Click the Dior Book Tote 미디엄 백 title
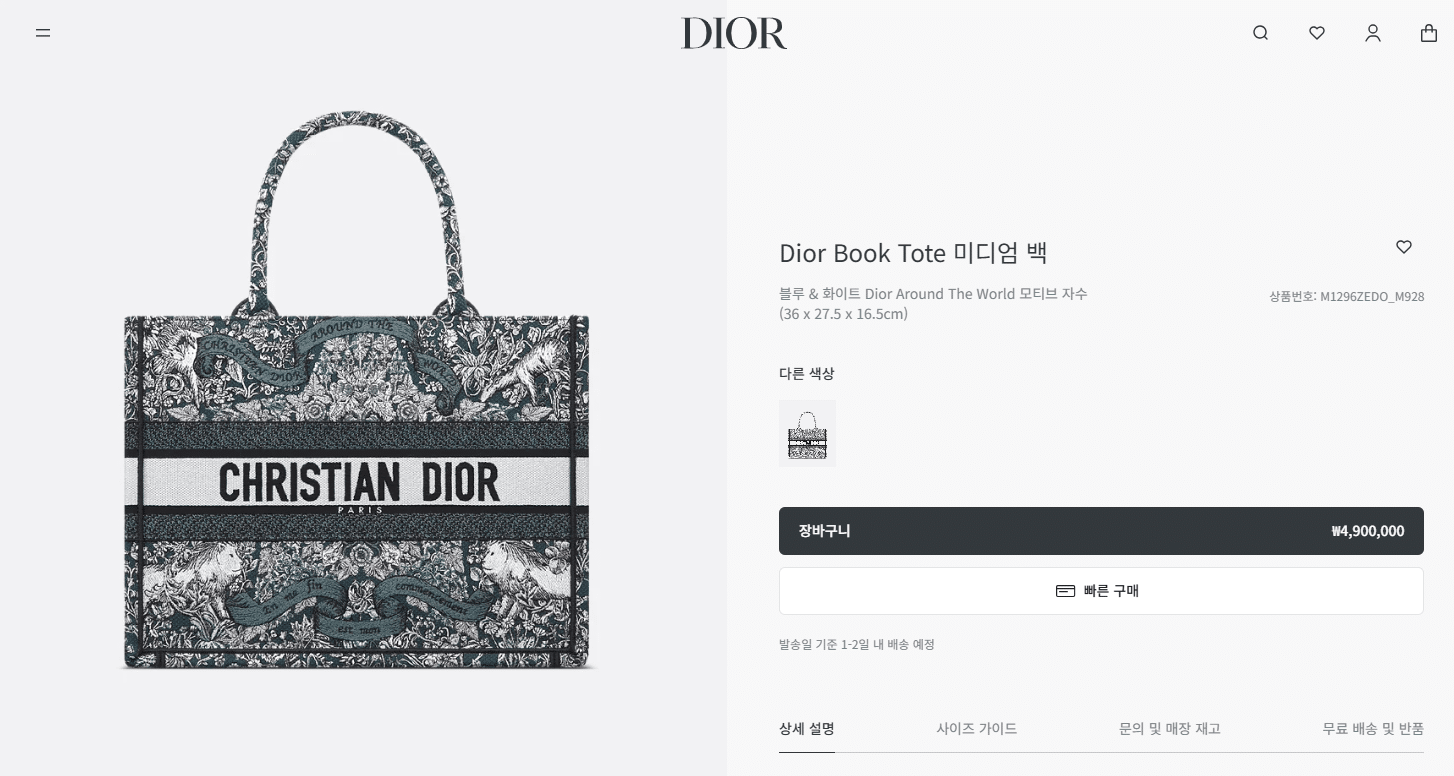 913,253
